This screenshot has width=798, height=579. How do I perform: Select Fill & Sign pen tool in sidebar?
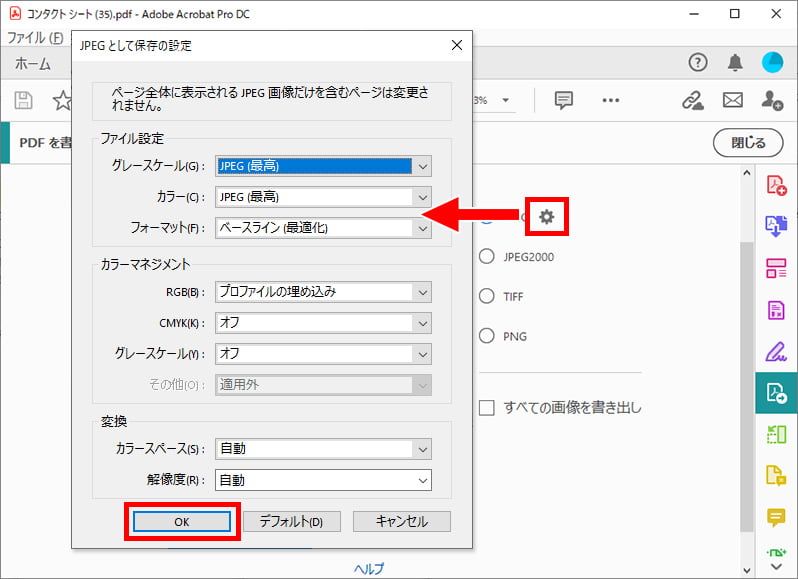pyautogui.click(x=776, y=351)
